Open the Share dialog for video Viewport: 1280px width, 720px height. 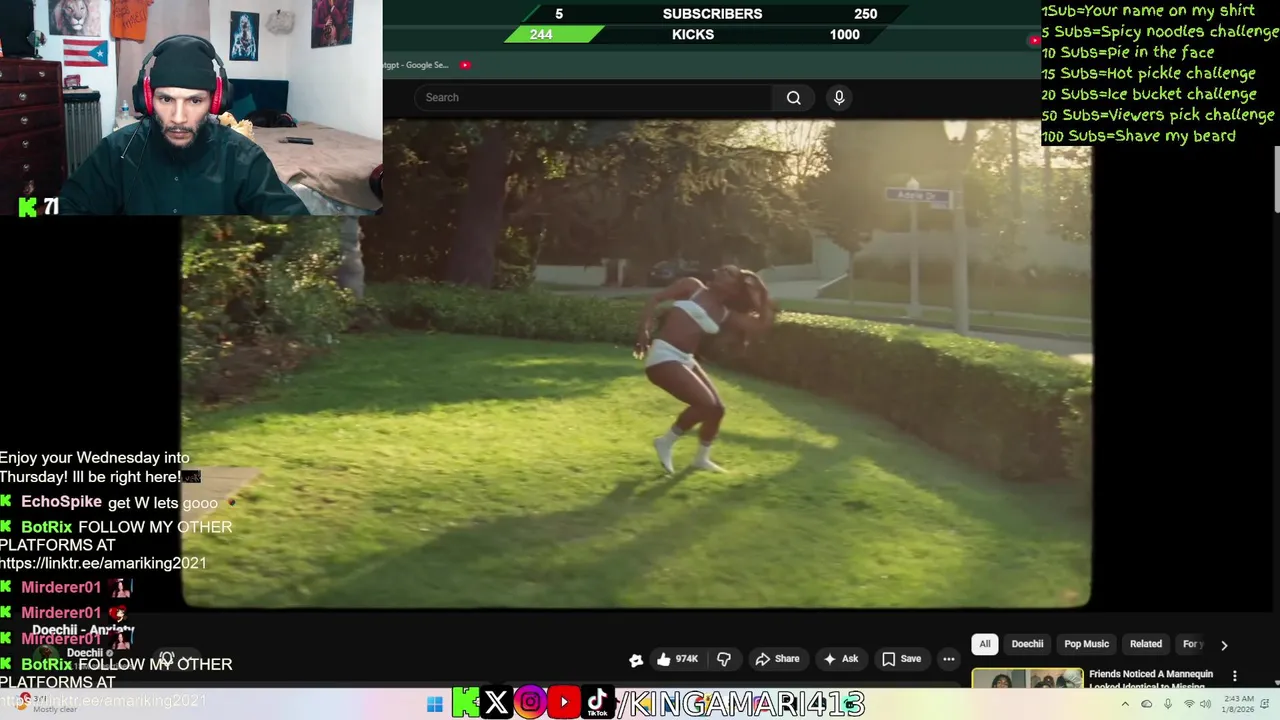pyautogui.click(x=777, y=659)
